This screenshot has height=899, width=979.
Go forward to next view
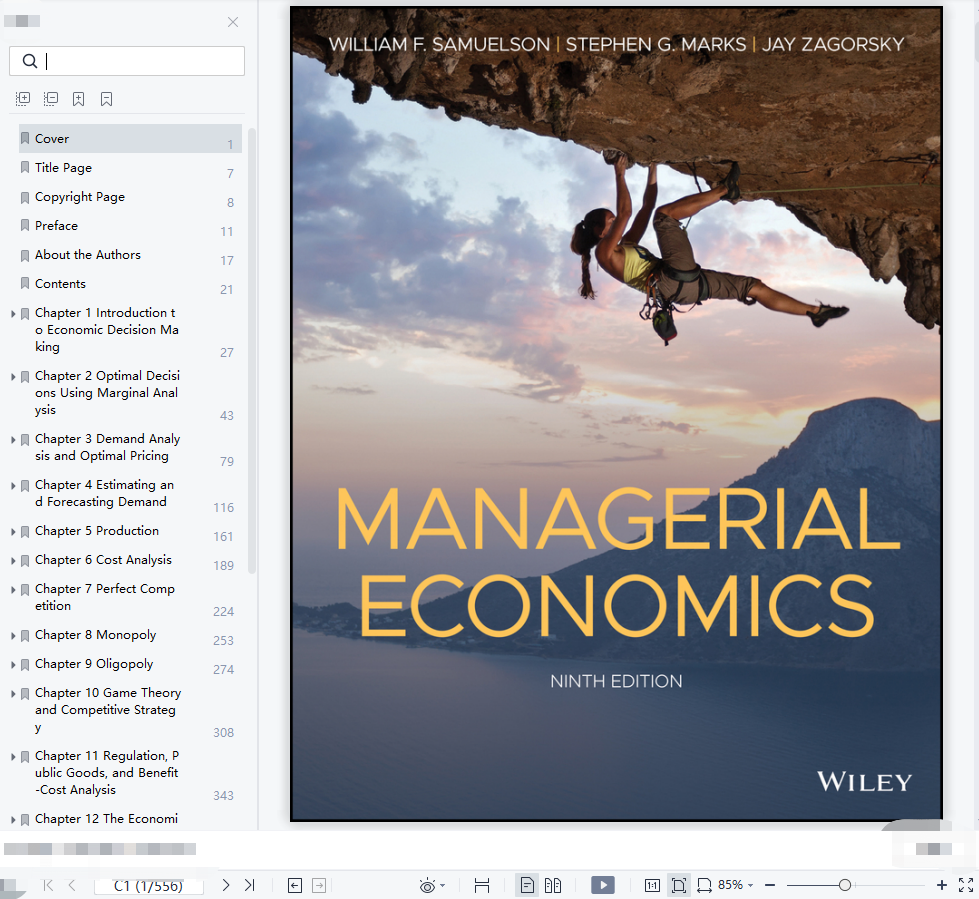click(319, 885)
